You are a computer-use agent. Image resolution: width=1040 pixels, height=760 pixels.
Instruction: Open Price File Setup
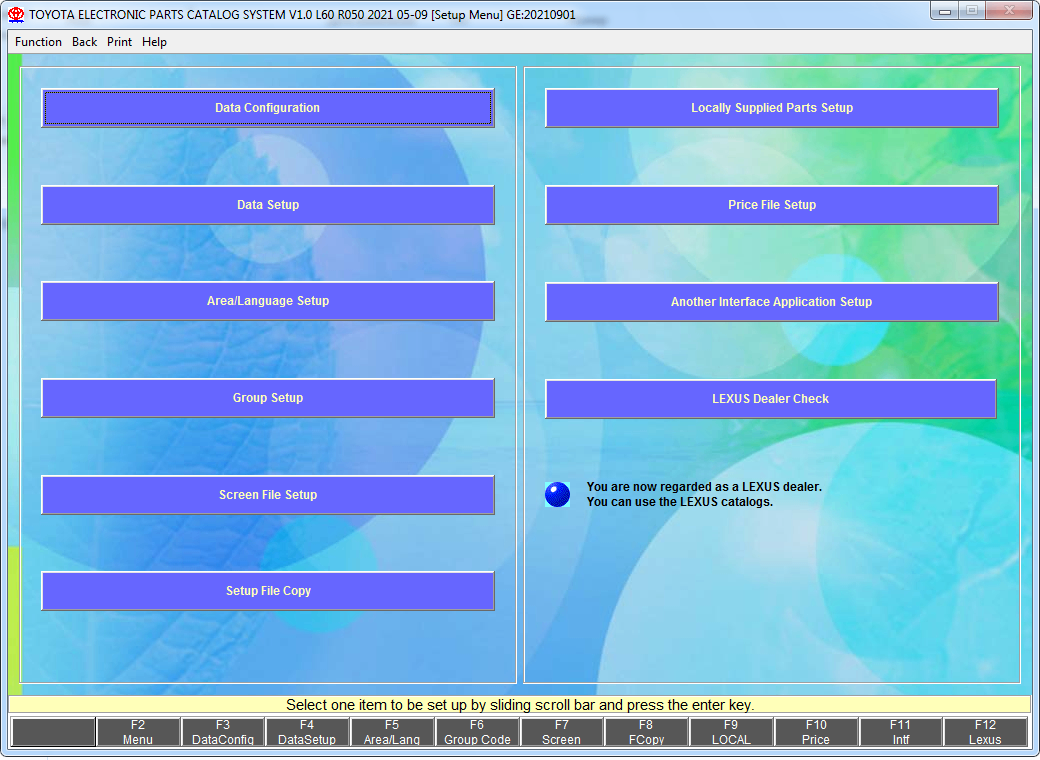pyautogui.click(x=771, y=205)
